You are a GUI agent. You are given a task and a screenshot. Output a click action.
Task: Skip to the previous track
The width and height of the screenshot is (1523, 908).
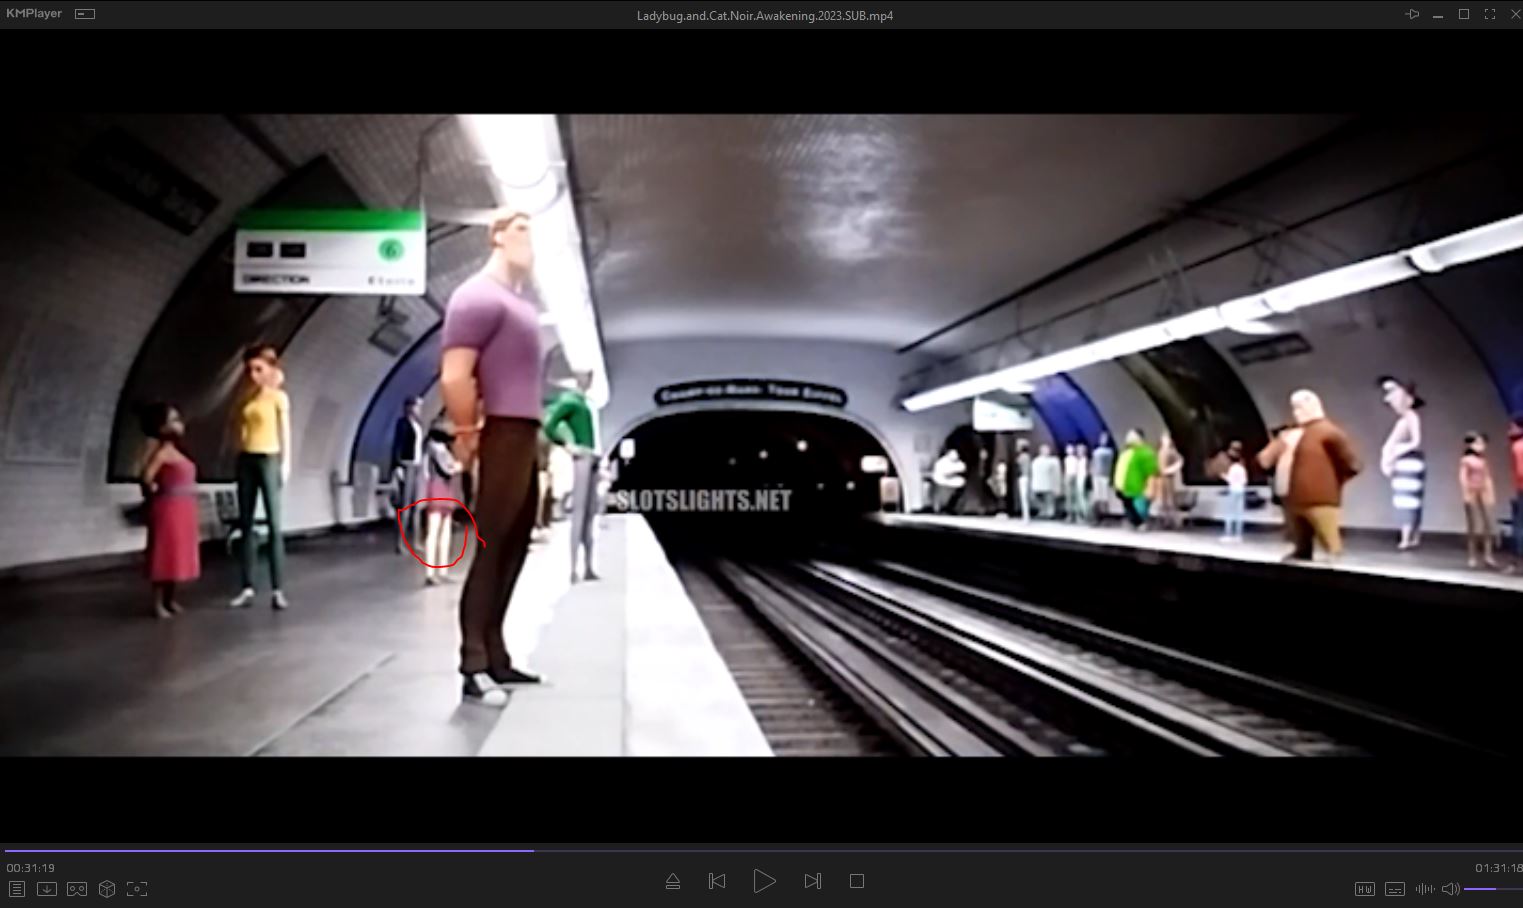coord(717,881)
